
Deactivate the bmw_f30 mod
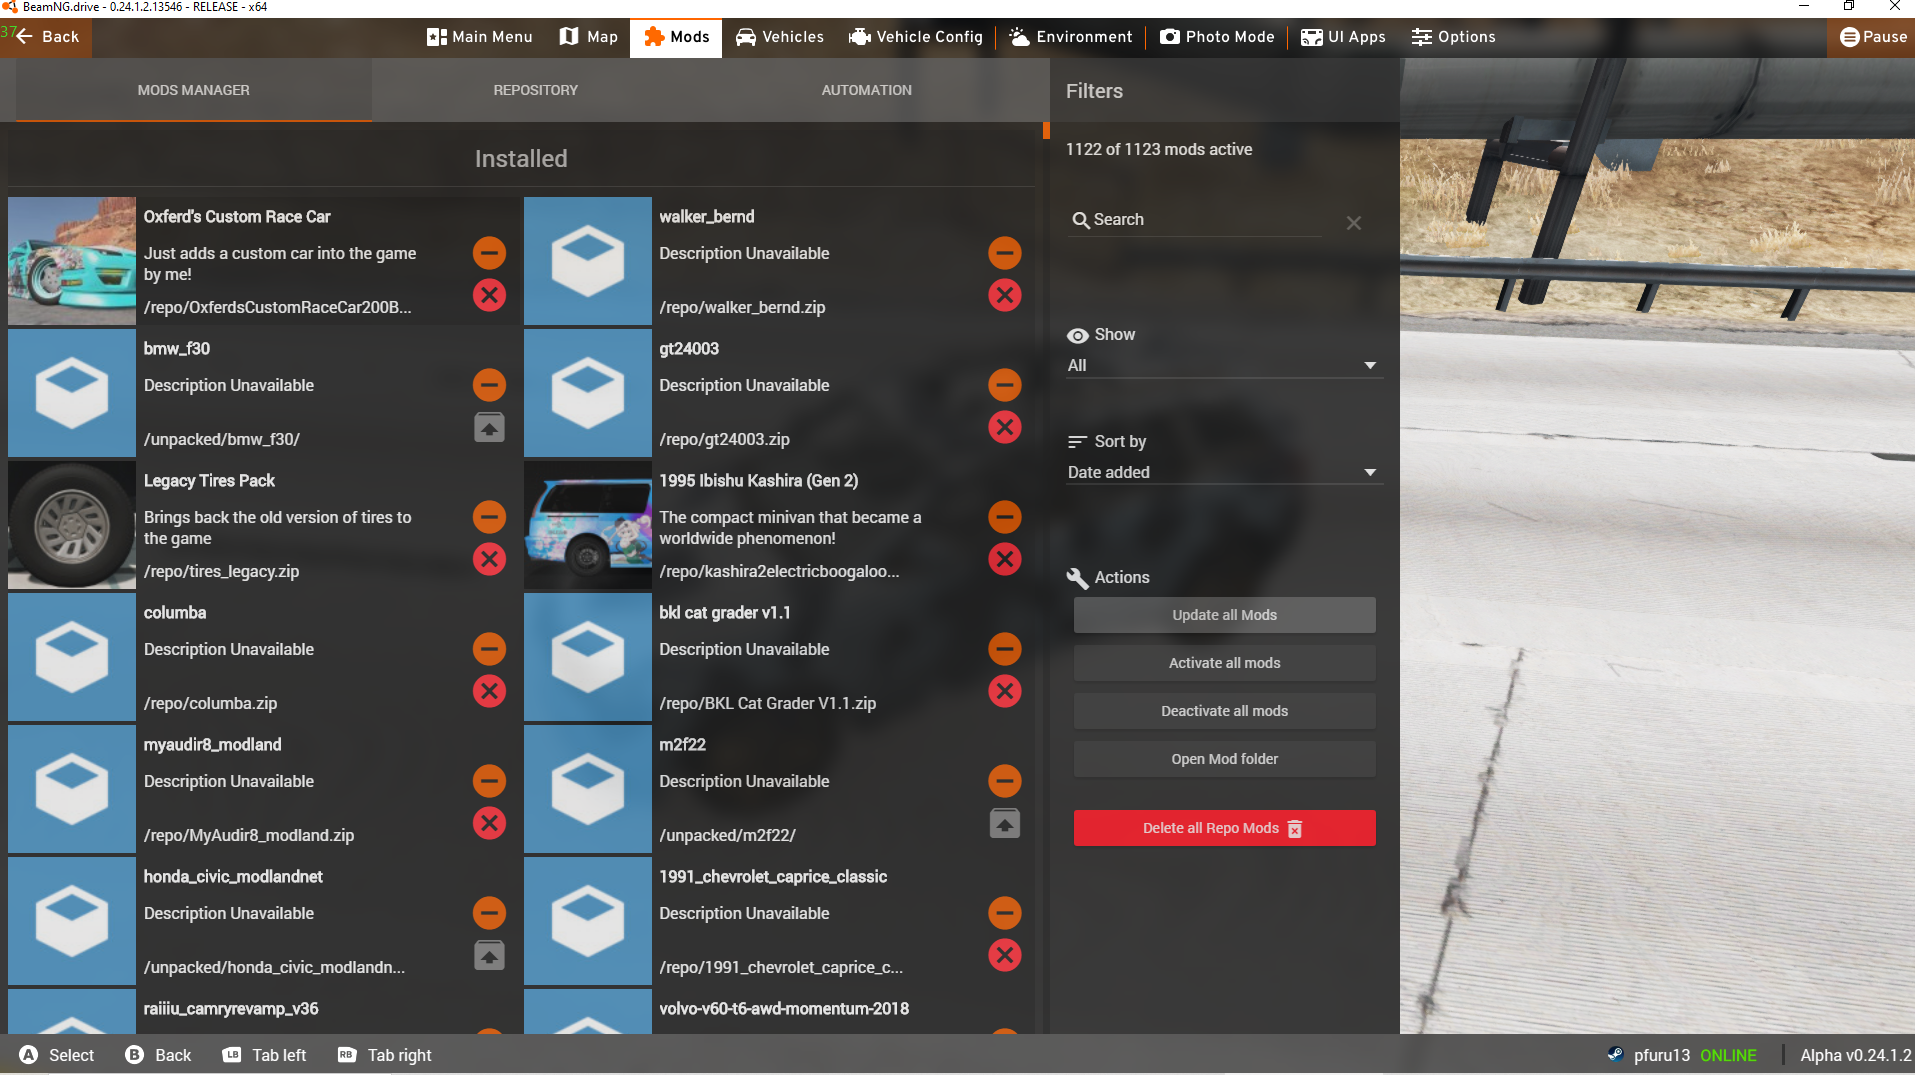489,385
